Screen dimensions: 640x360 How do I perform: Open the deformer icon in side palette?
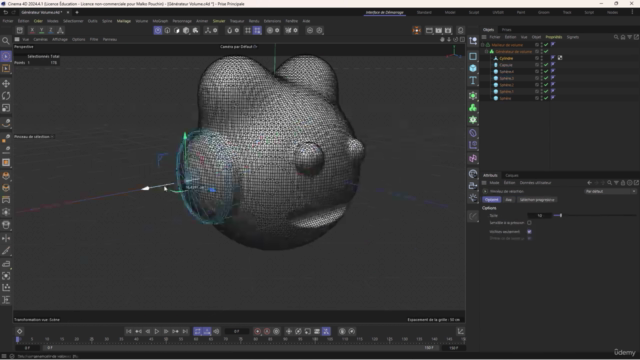473,133
